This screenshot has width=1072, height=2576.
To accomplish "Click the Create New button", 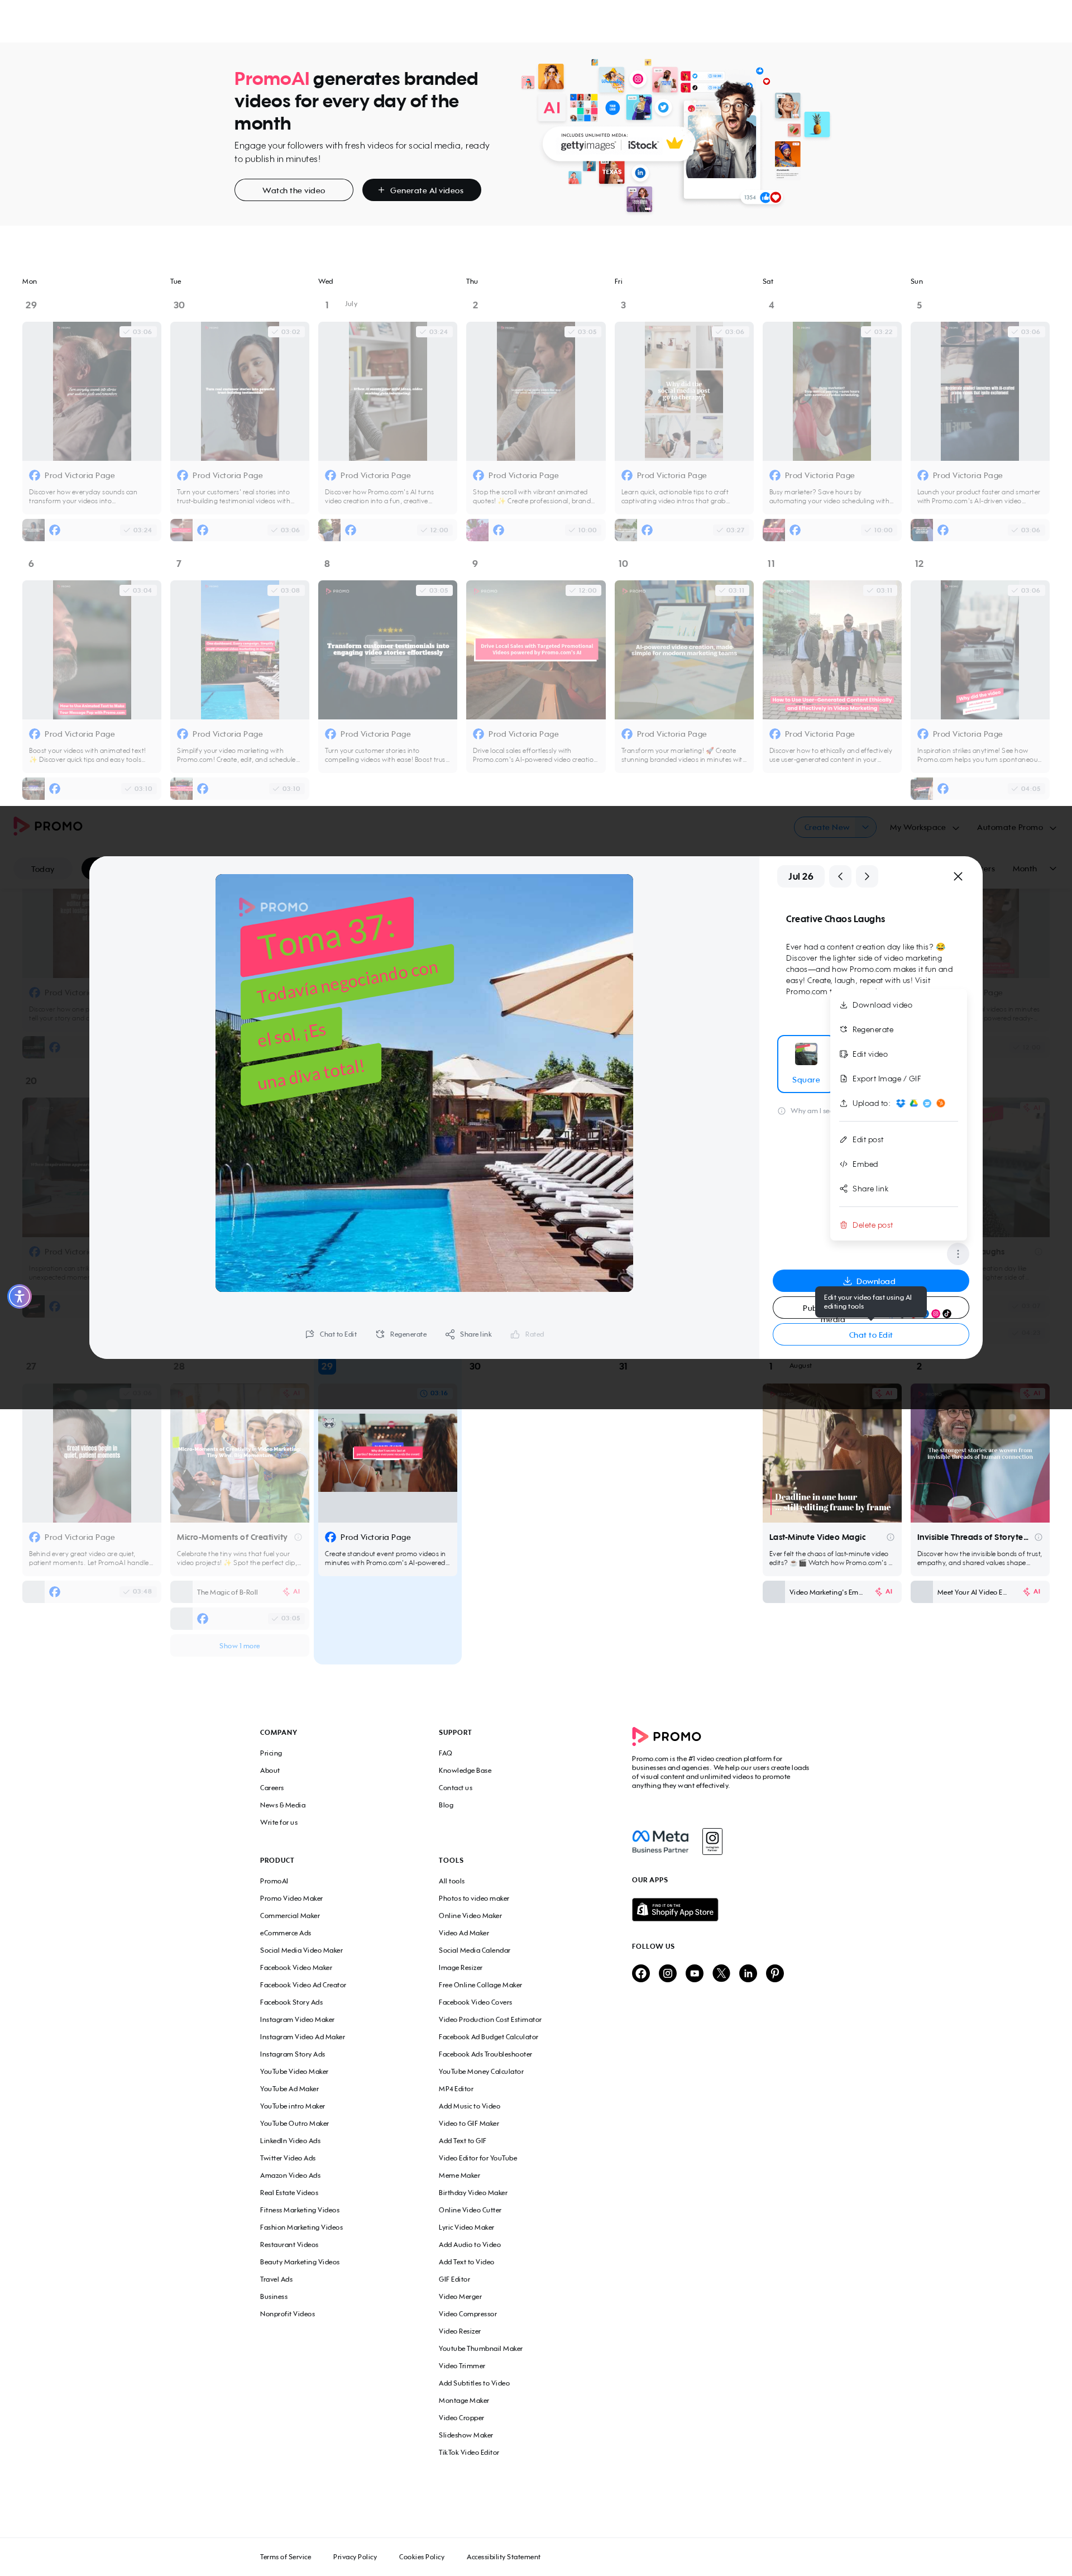I will click(826, 827).
